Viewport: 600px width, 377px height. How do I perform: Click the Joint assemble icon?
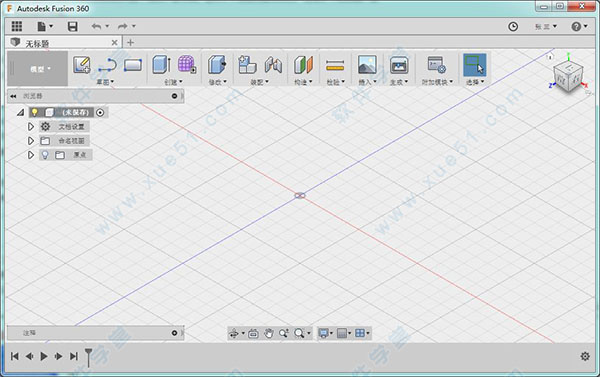coord(273,65)
